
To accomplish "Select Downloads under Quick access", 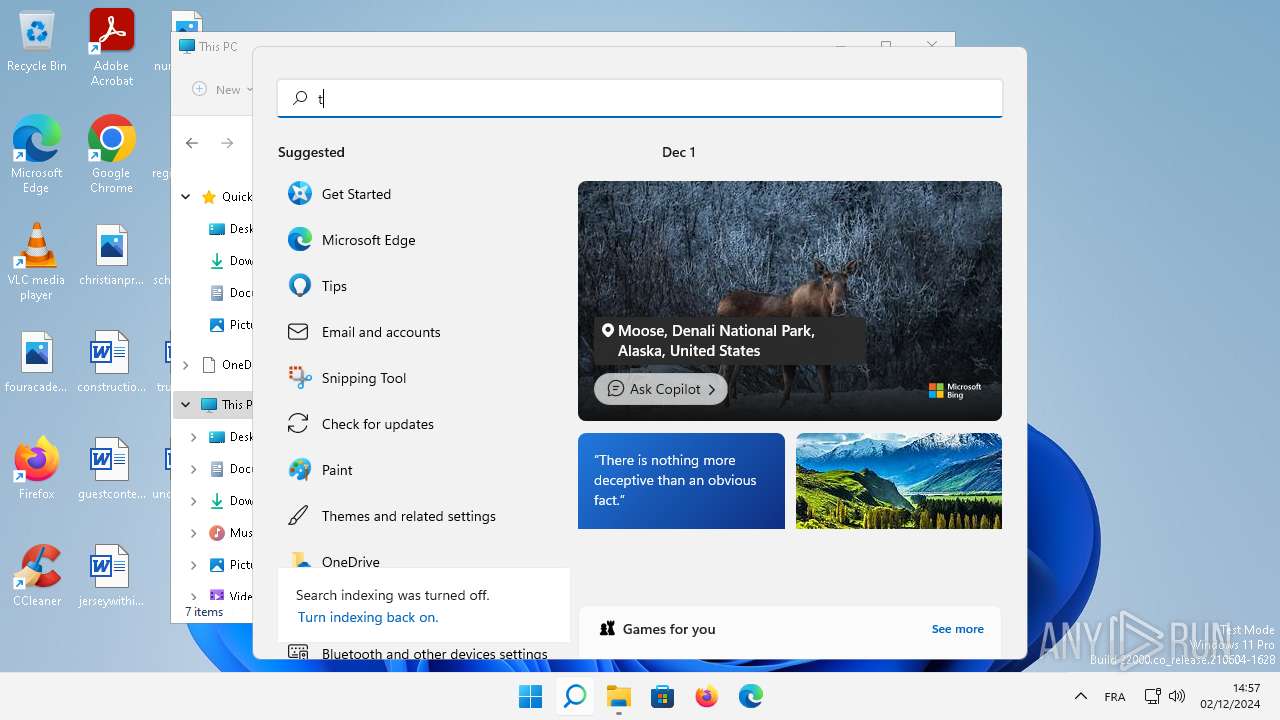I will click(230, 261).
